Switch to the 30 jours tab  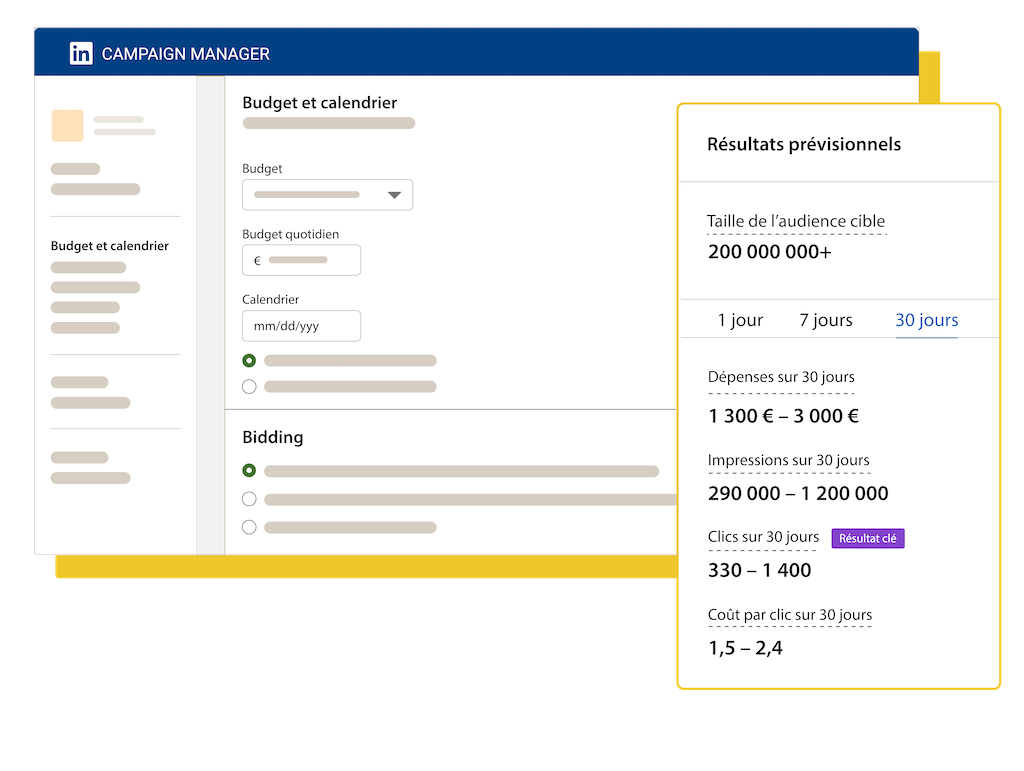click(926, 320)
